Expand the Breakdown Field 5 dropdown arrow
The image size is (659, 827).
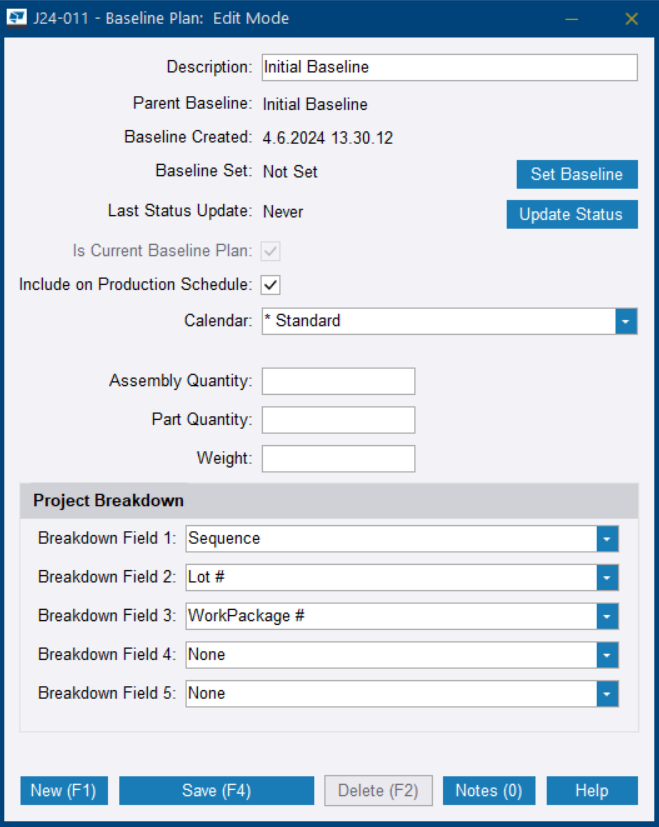(x=607, y=694)
